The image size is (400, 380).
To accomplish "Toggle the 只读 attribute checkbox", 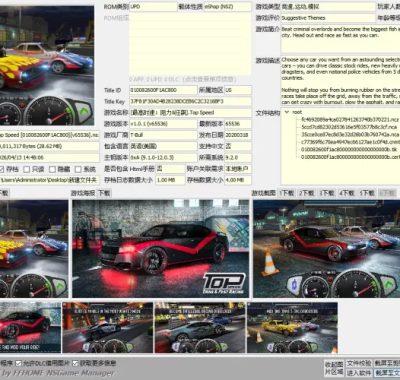I will tap(27, 169).
